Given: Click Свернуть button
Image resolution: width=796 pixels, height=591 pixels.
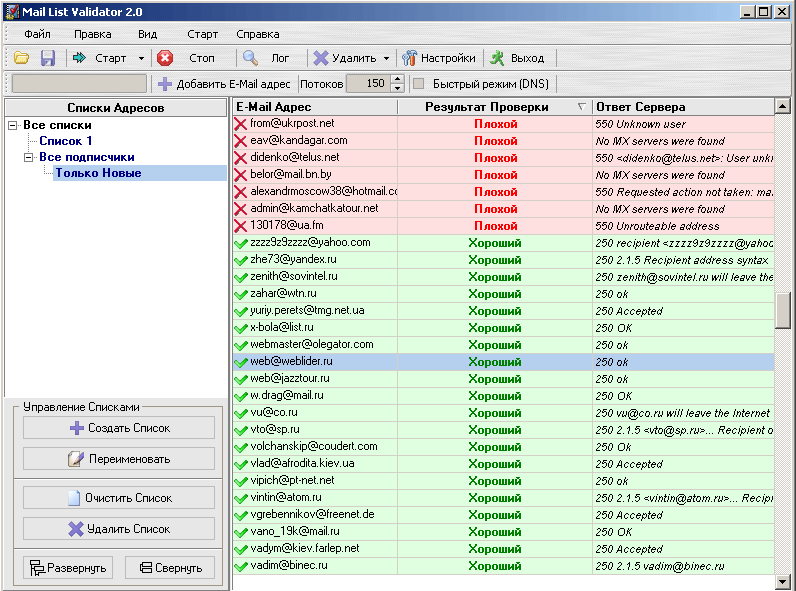Looking at the screenshot, I should click(170, 568).
